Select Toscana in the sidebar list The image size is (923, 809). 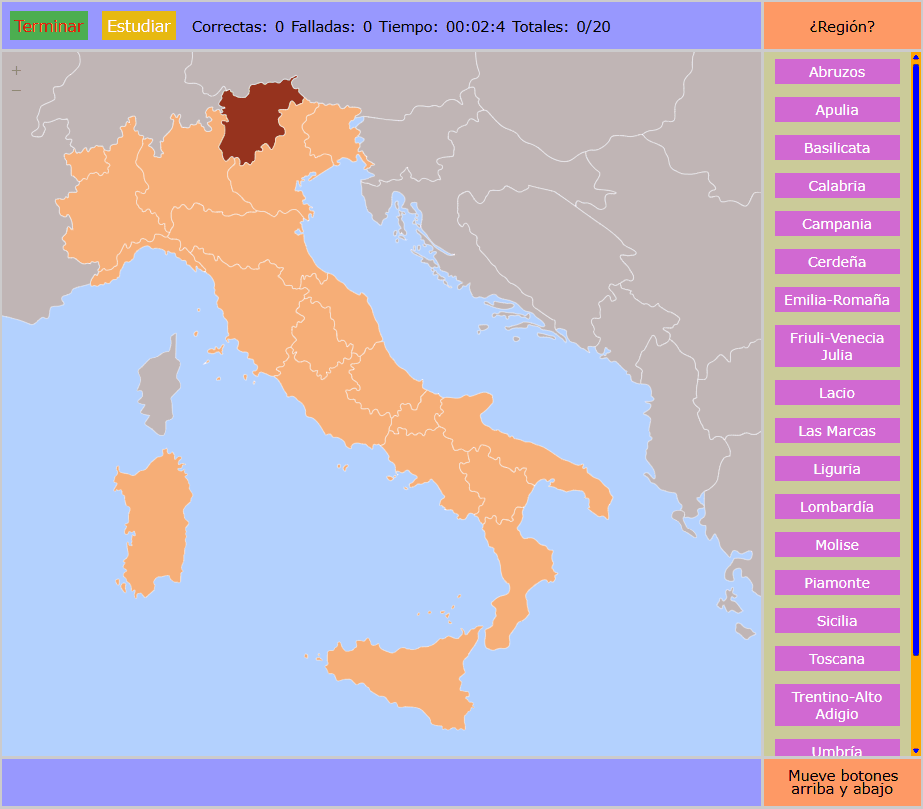coord(837,658)
